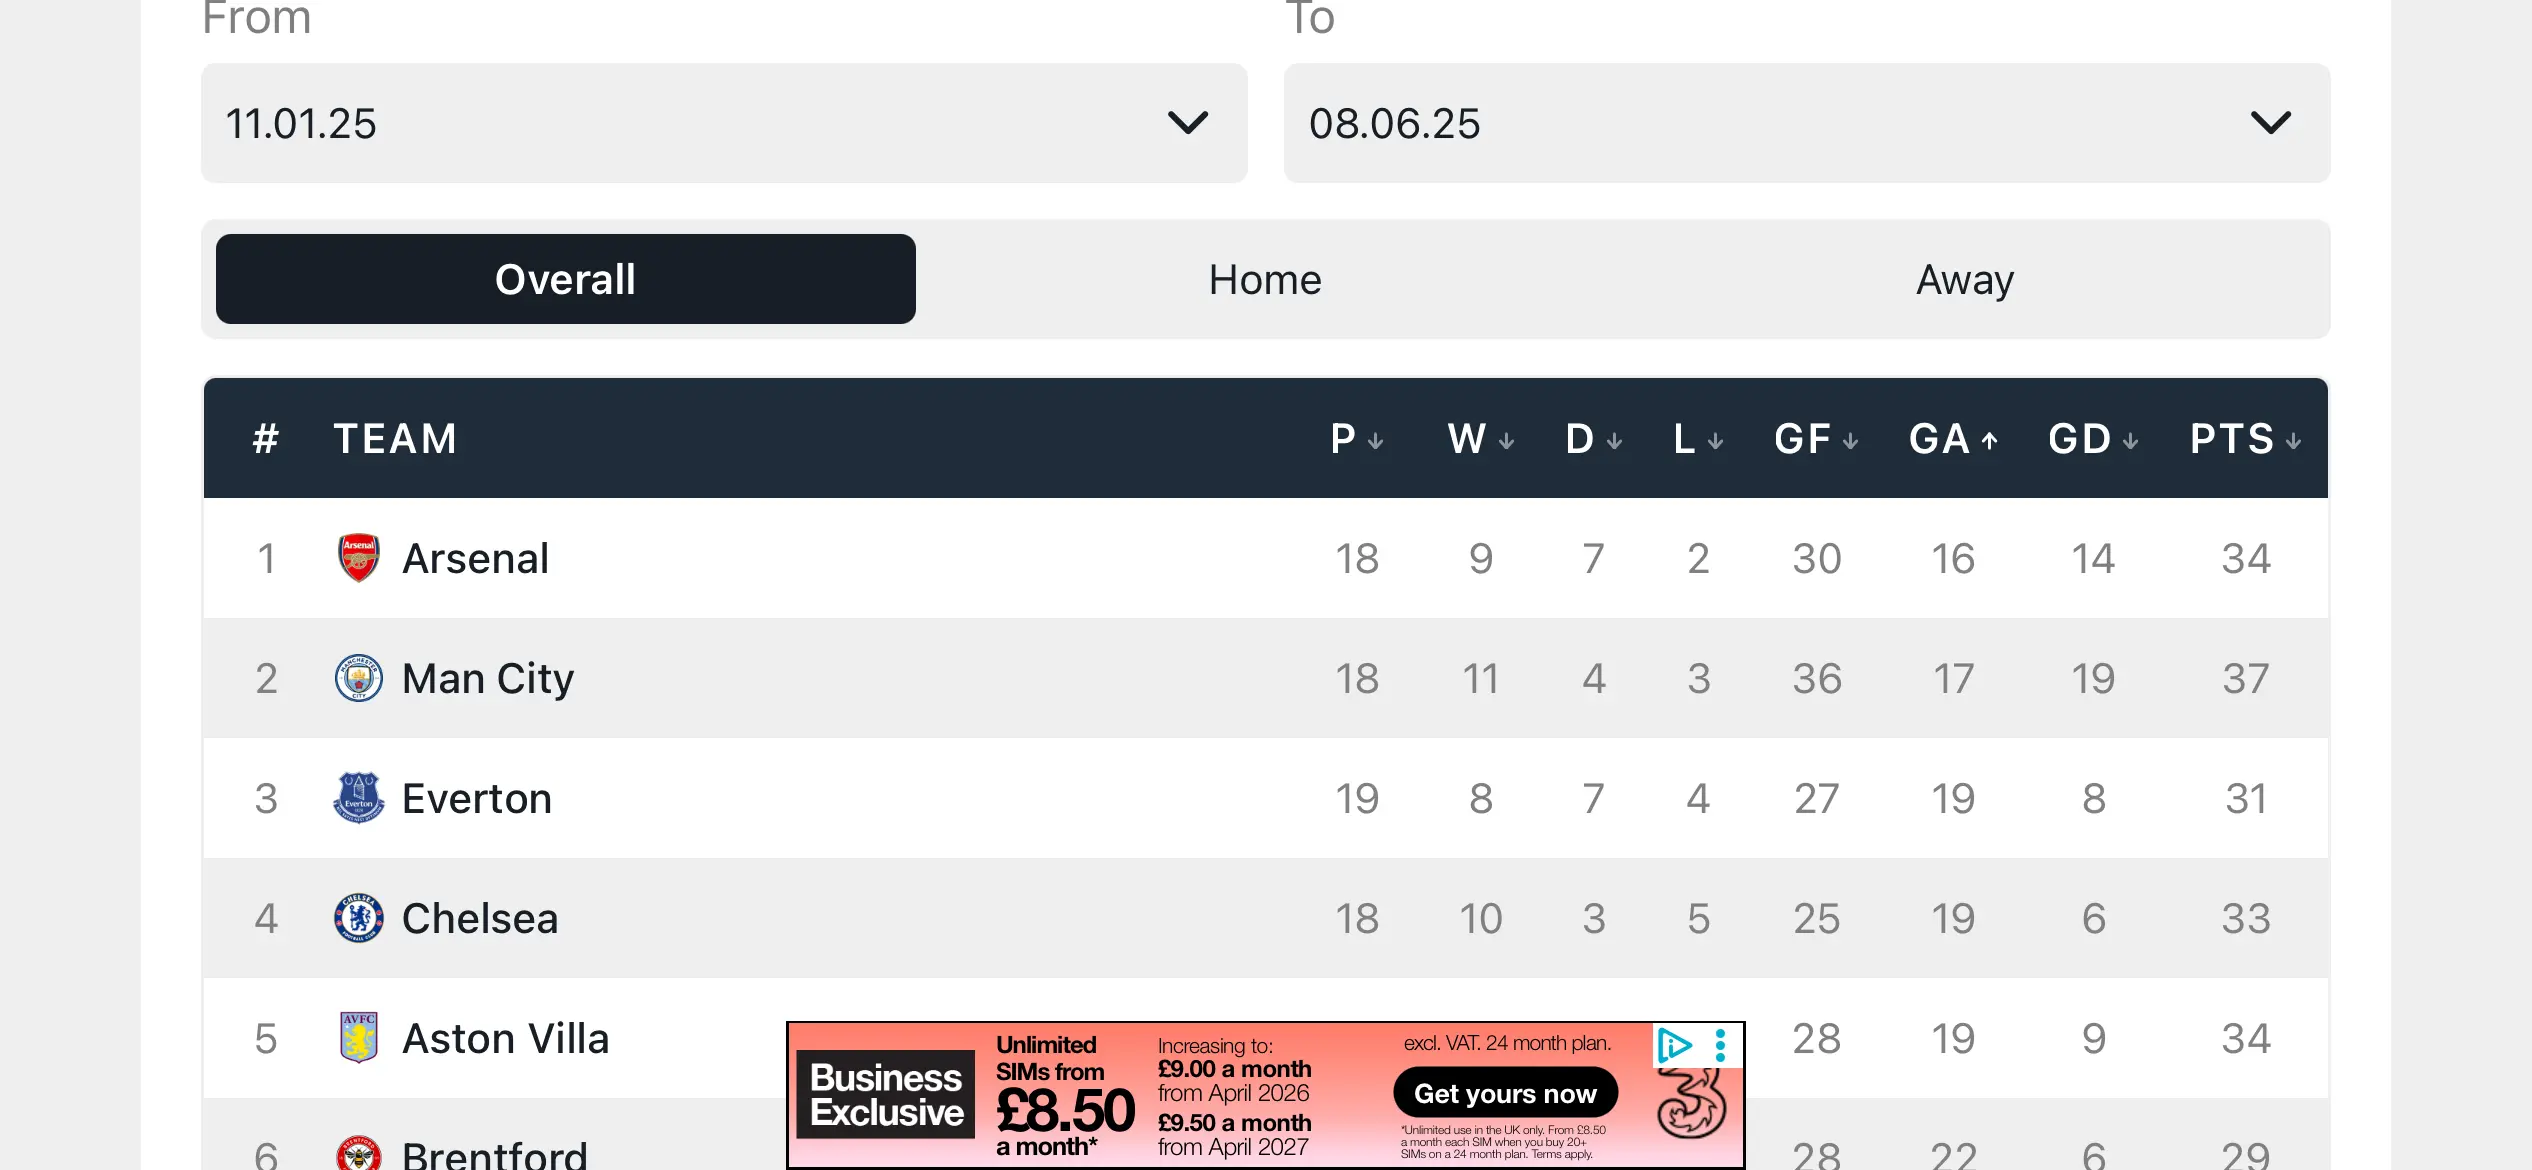Click the Chelsea club crest
2532x1170 pixels.
click(x=358, y=918)
